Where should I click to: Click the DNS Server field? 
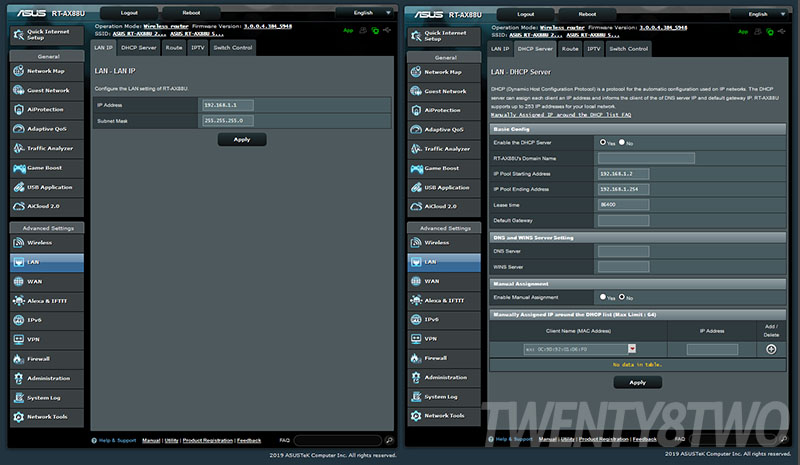click(x=623, y=251)
